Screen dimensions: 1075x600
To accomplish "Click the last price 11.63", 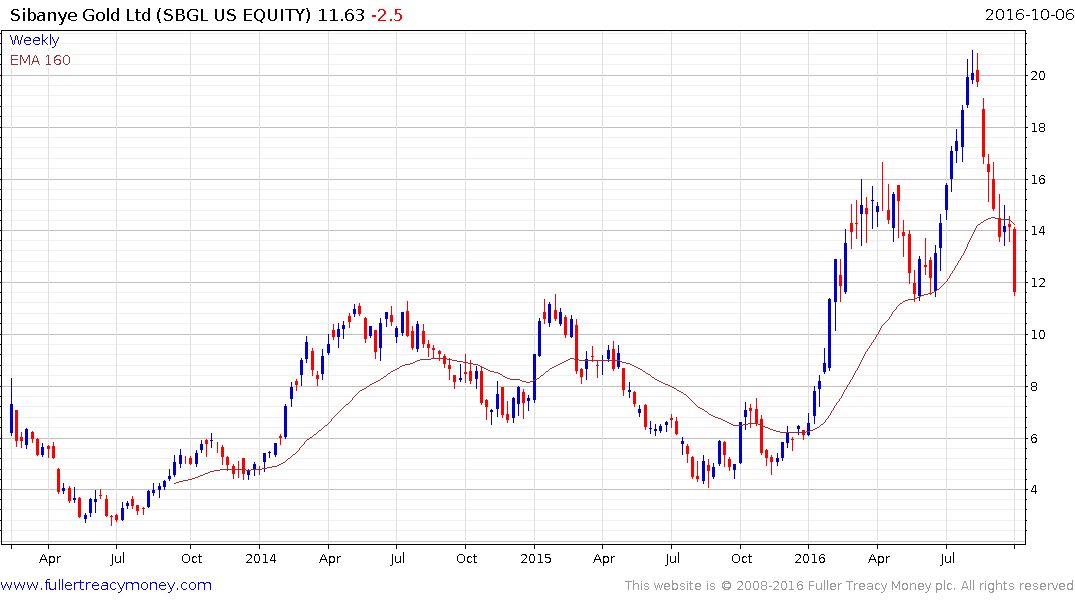I will pyautogui.click(x=341, y=15).
